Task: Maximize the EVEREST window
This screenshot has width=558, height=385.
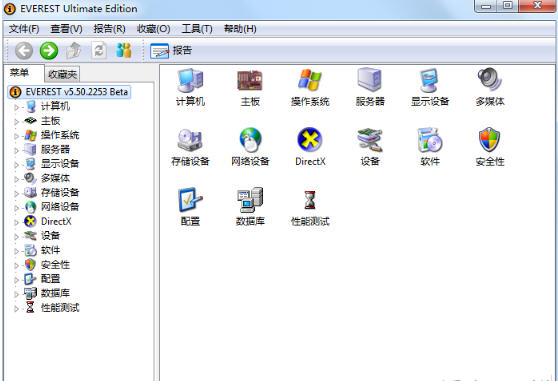Action: pyautogui.click(x=508, y=6)
